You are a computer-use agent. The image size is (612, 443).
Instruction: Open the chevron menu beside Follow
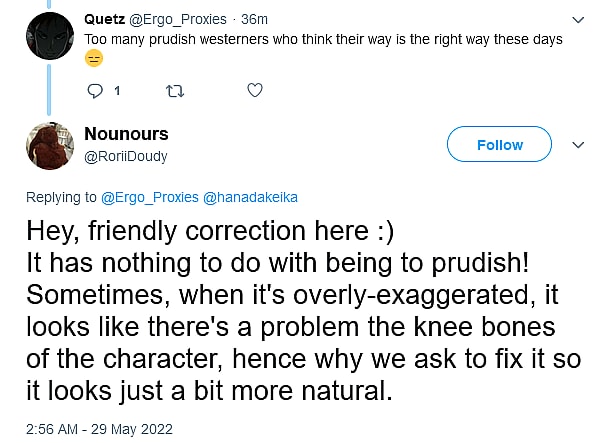577,145
